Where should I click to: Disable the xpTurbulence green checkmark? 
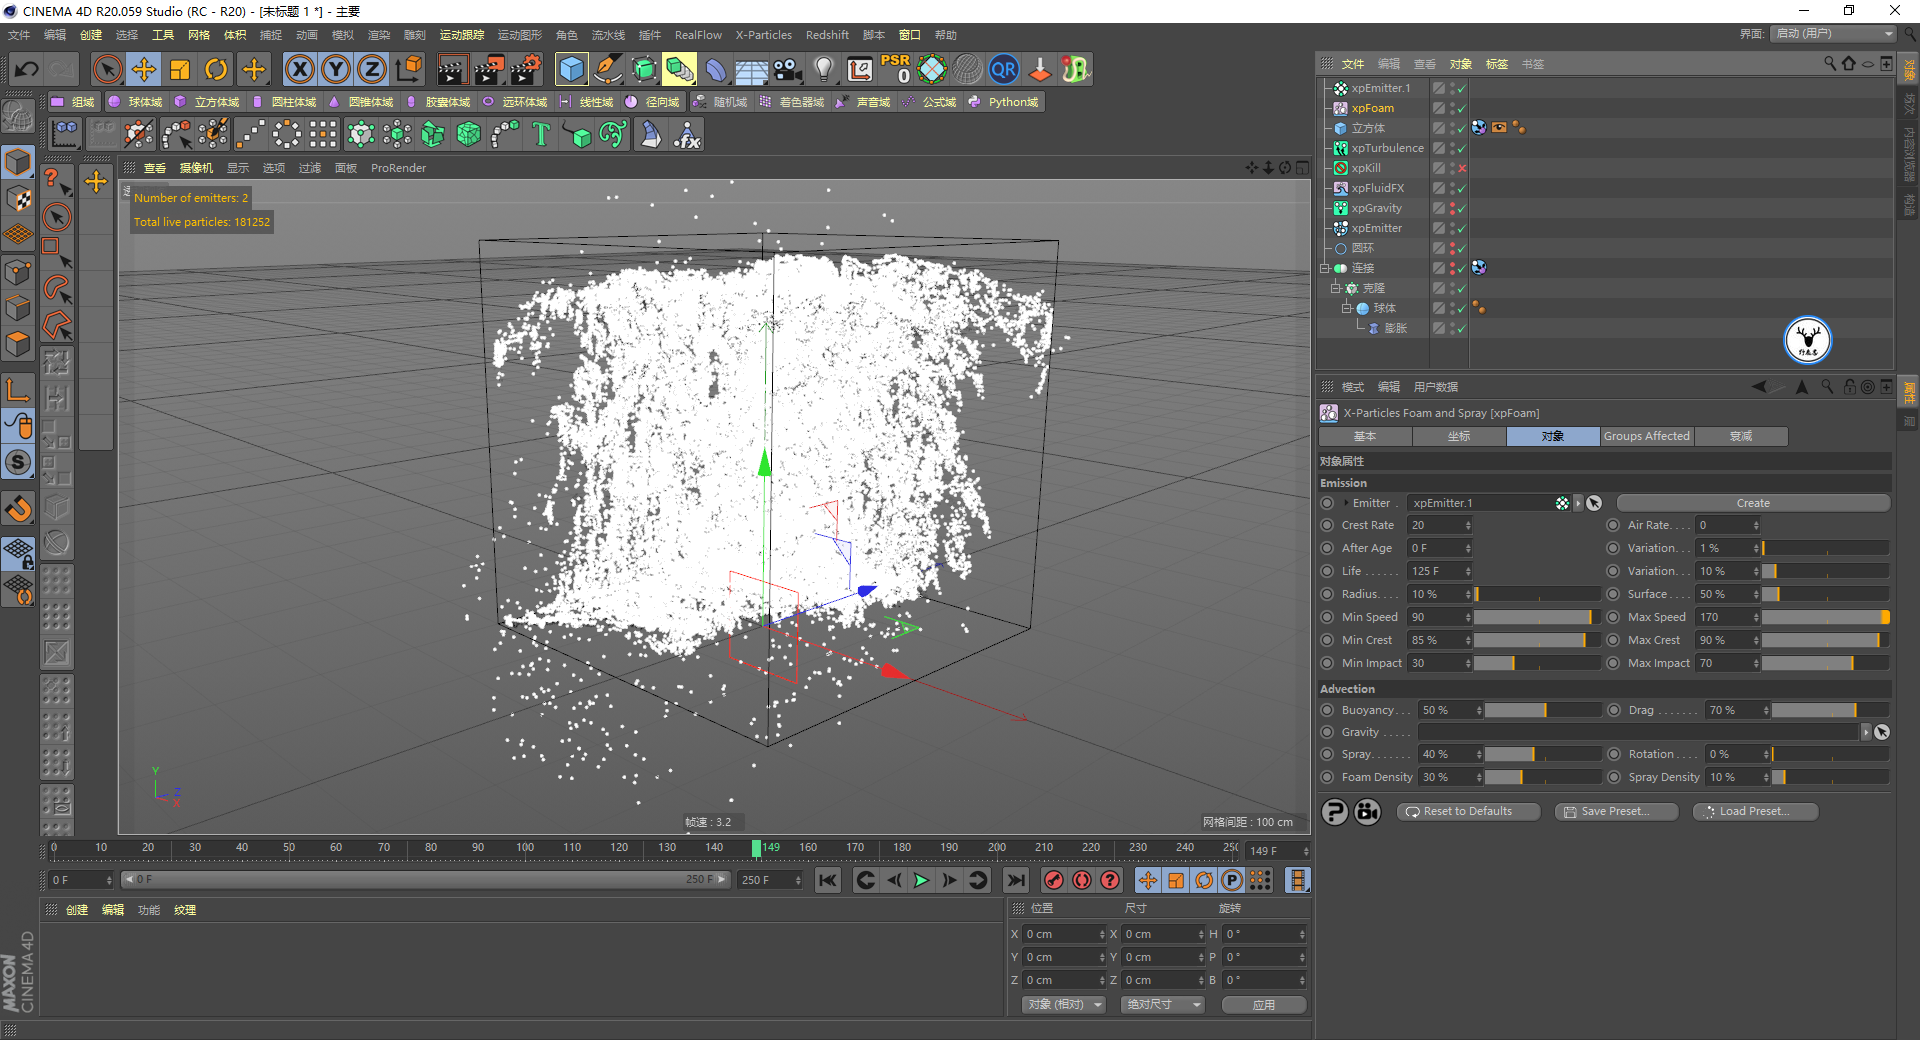pyautogui.click(x=1461, y=148)
